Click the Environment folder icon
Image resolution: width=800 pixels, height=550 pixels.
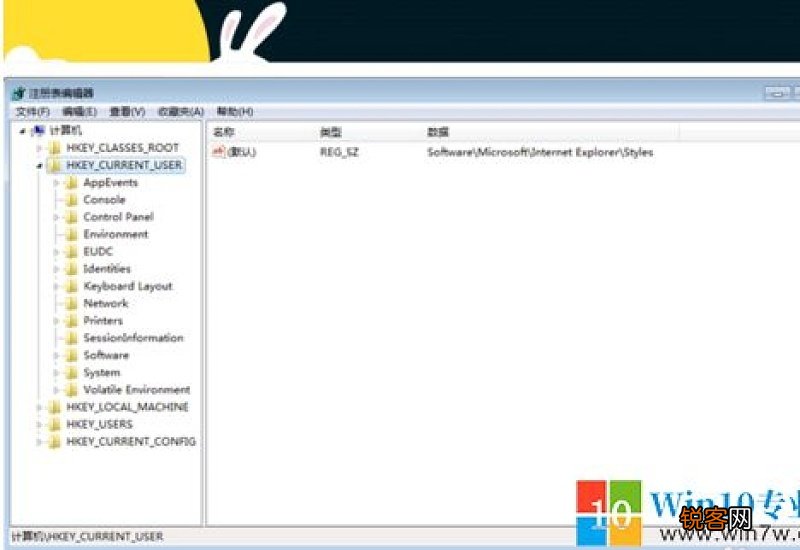72,235
